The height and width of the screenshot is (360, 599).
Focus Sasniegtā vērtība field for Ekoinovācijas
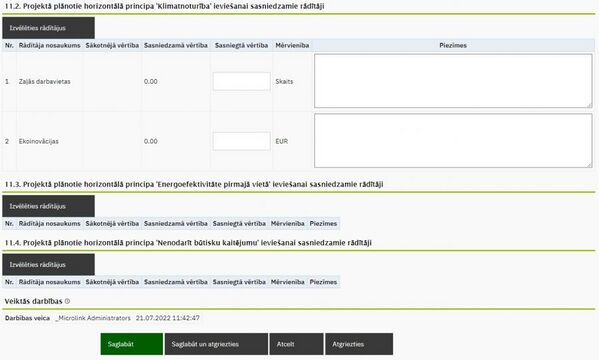241,141
